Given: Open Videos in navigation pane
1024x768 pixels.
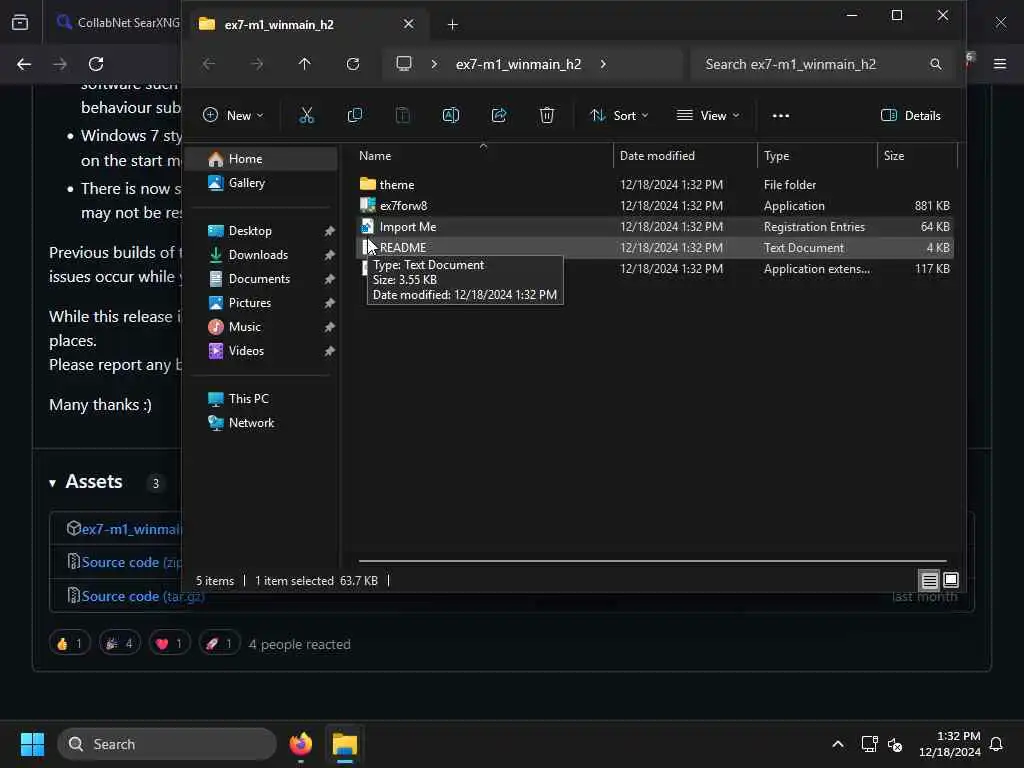Looking at the screenshot, I should point(262,351).
